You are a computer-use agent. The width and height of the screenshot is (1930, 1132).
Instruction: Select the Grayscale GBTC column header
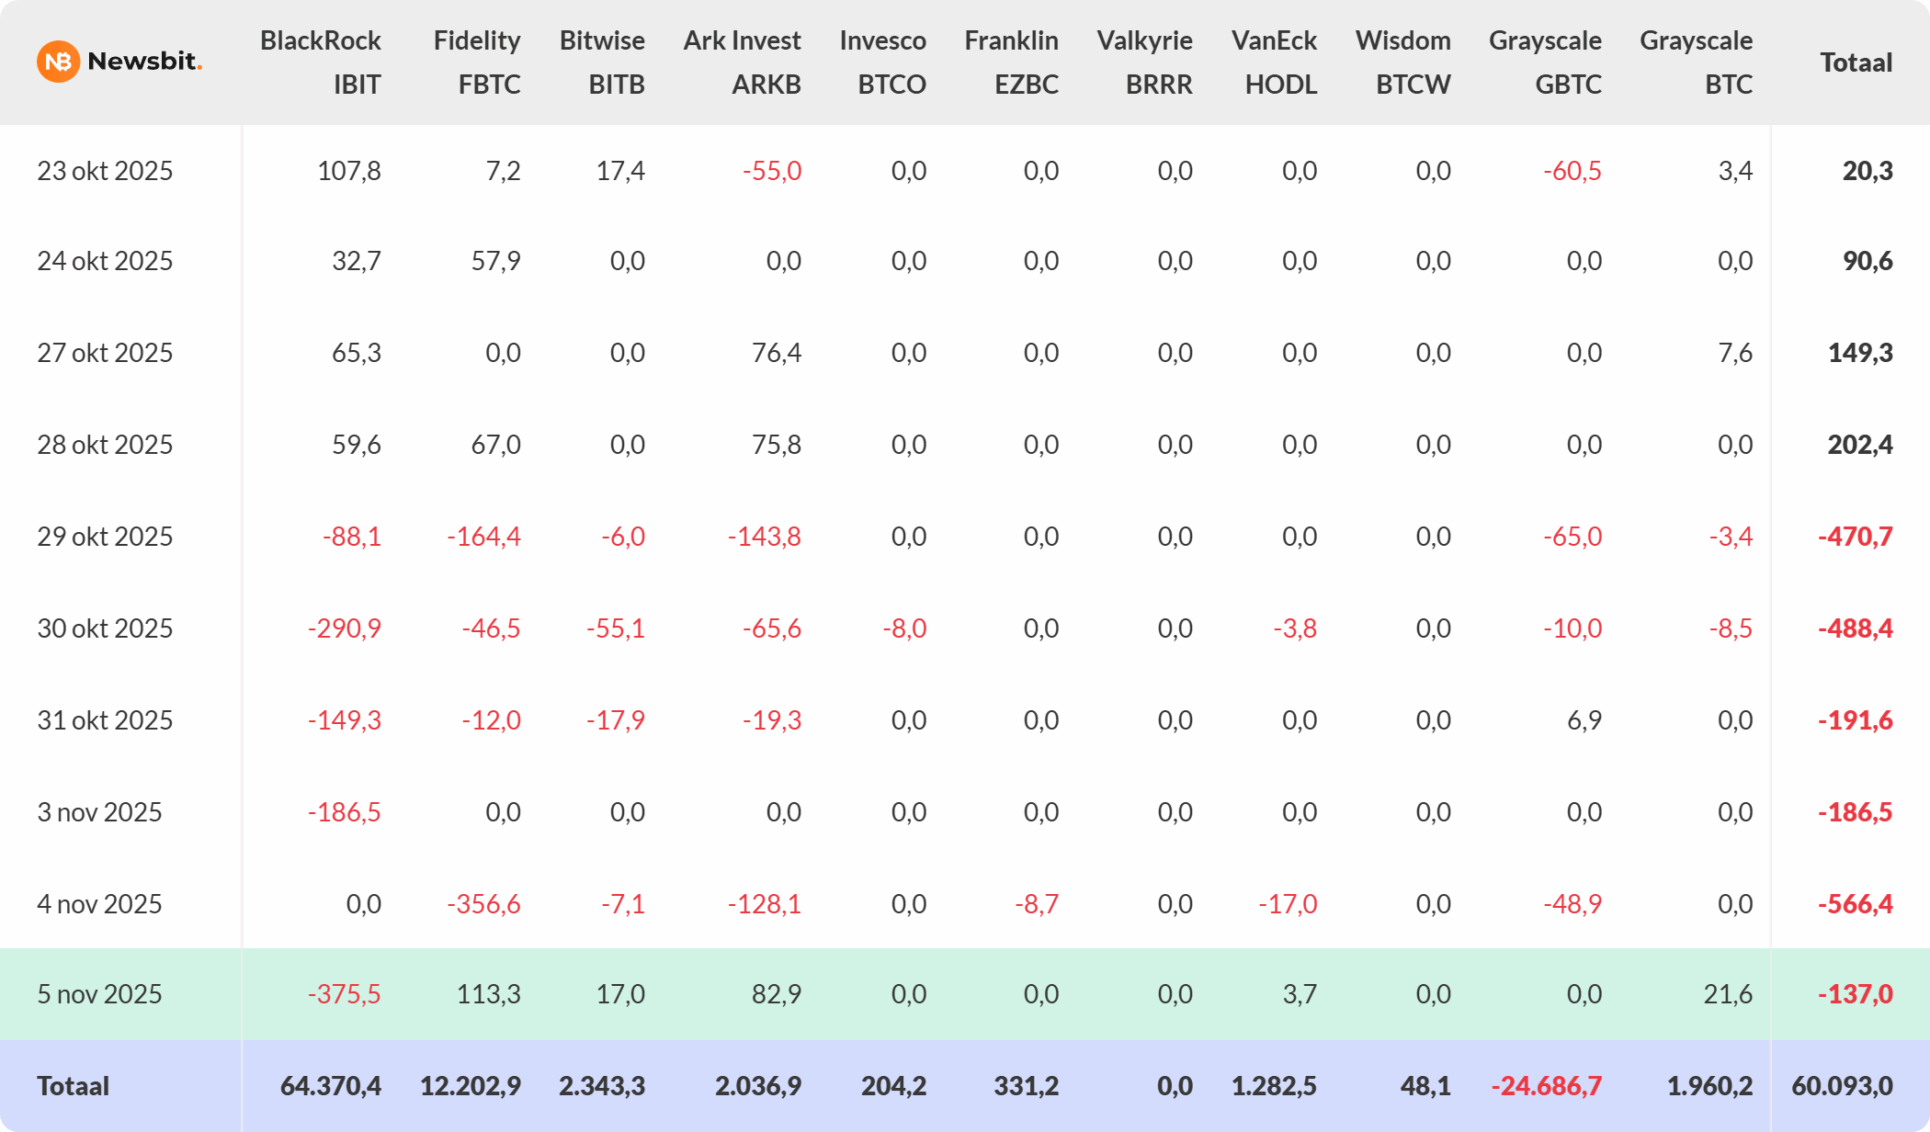1545,62
